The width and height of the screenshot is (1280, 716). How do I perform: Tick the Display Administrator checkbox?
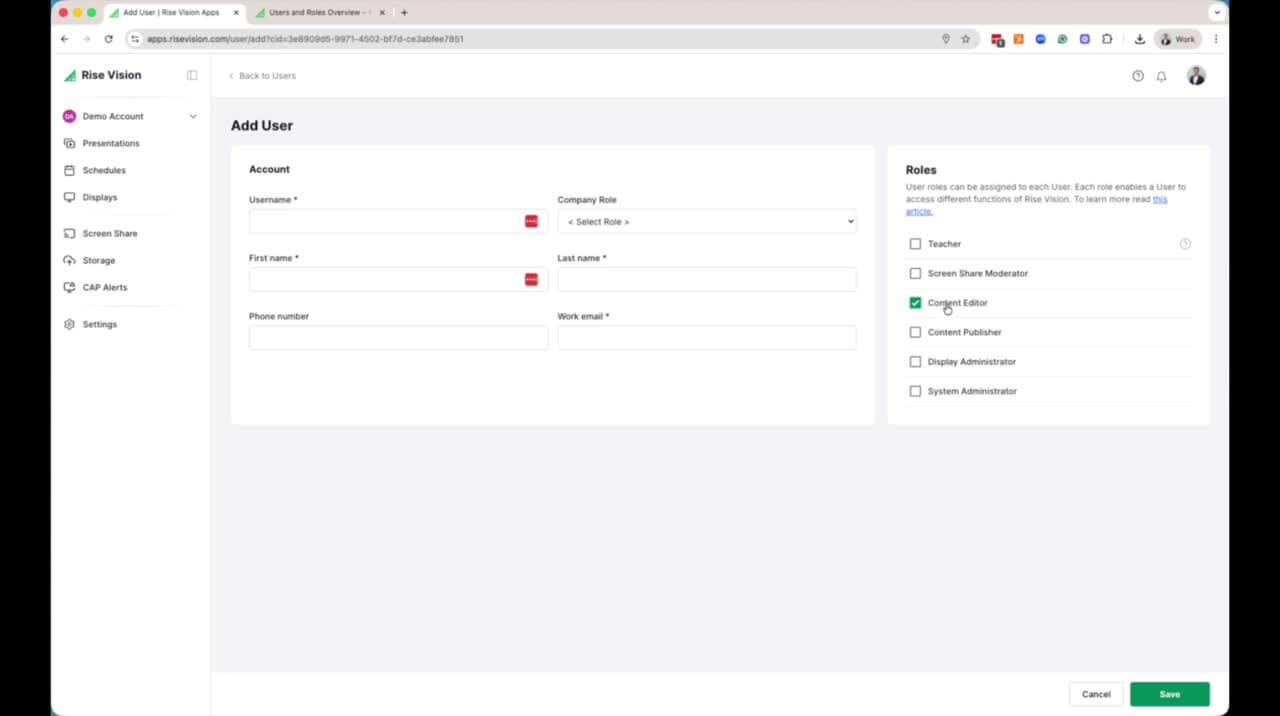click(915, 362)
